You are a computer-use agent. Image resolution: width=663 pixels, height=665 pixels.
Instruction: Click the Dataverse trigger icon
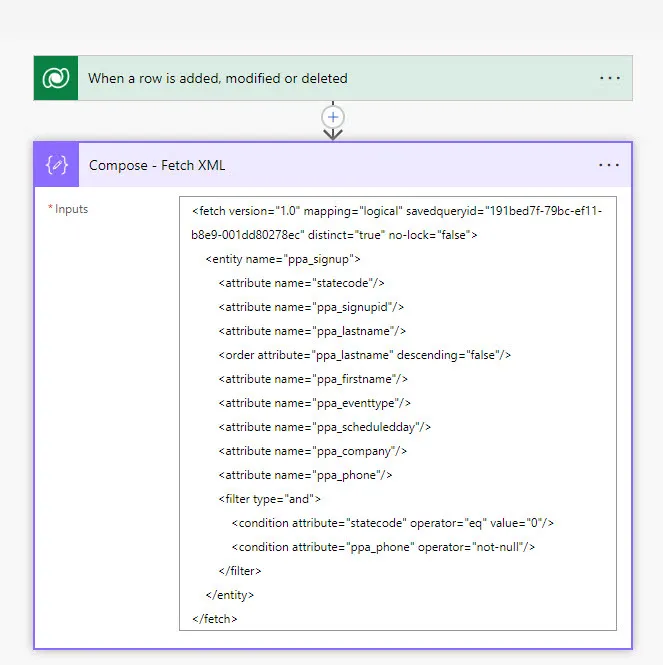point(56,78)
